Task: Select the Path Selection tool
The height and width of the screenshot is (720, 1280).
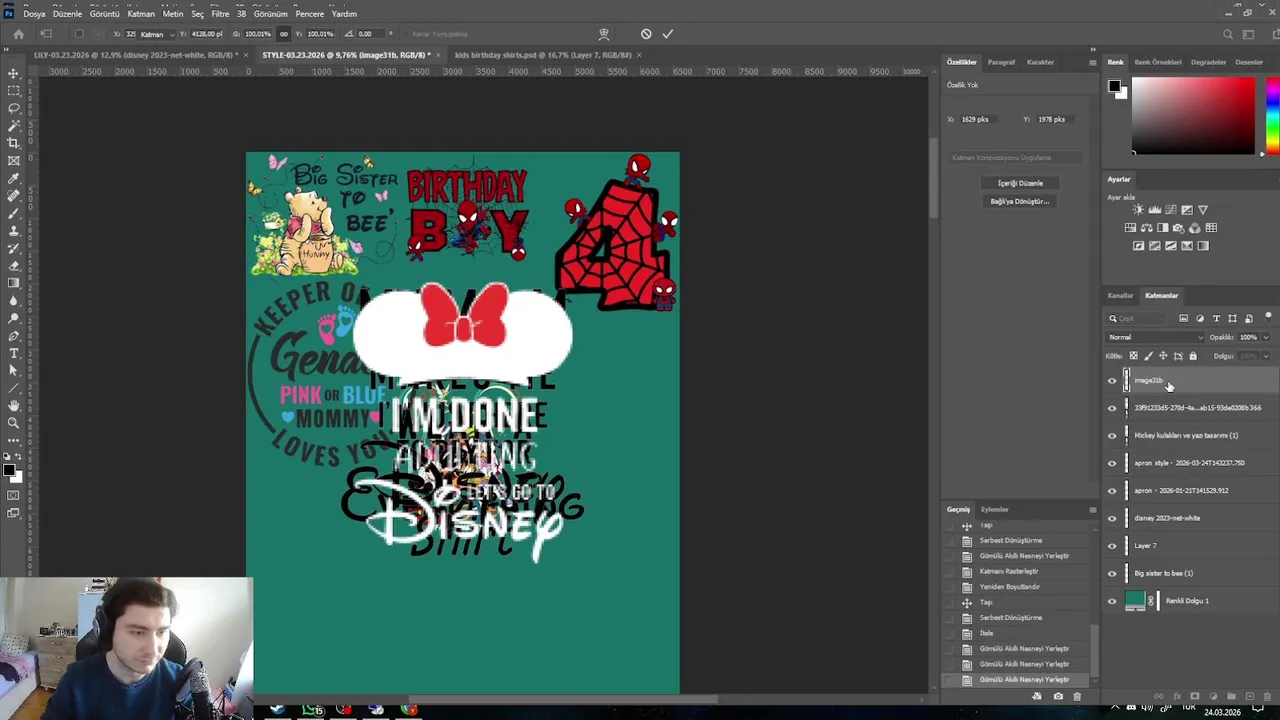Action: point(13,371)
